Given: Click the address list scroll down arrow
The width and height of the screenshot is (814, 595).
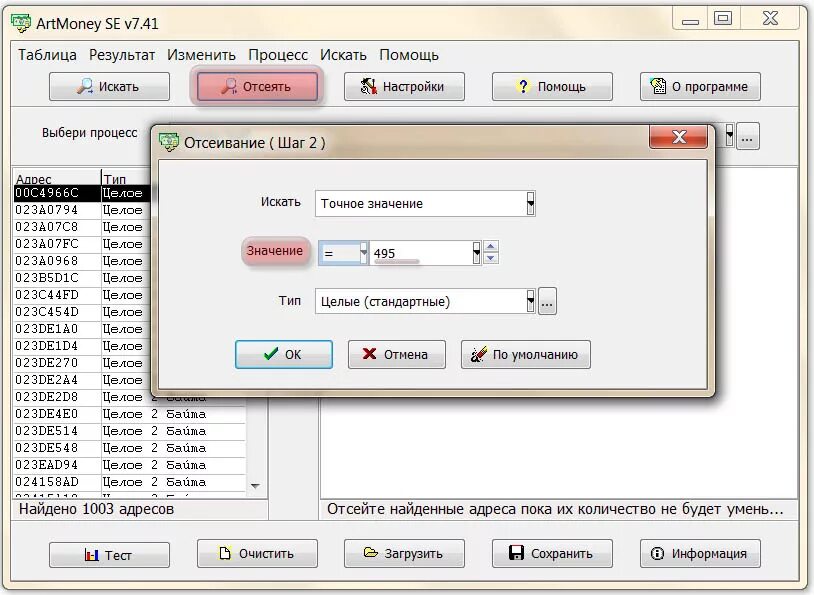Looking at the screenshot, I should tap(255, 486).
